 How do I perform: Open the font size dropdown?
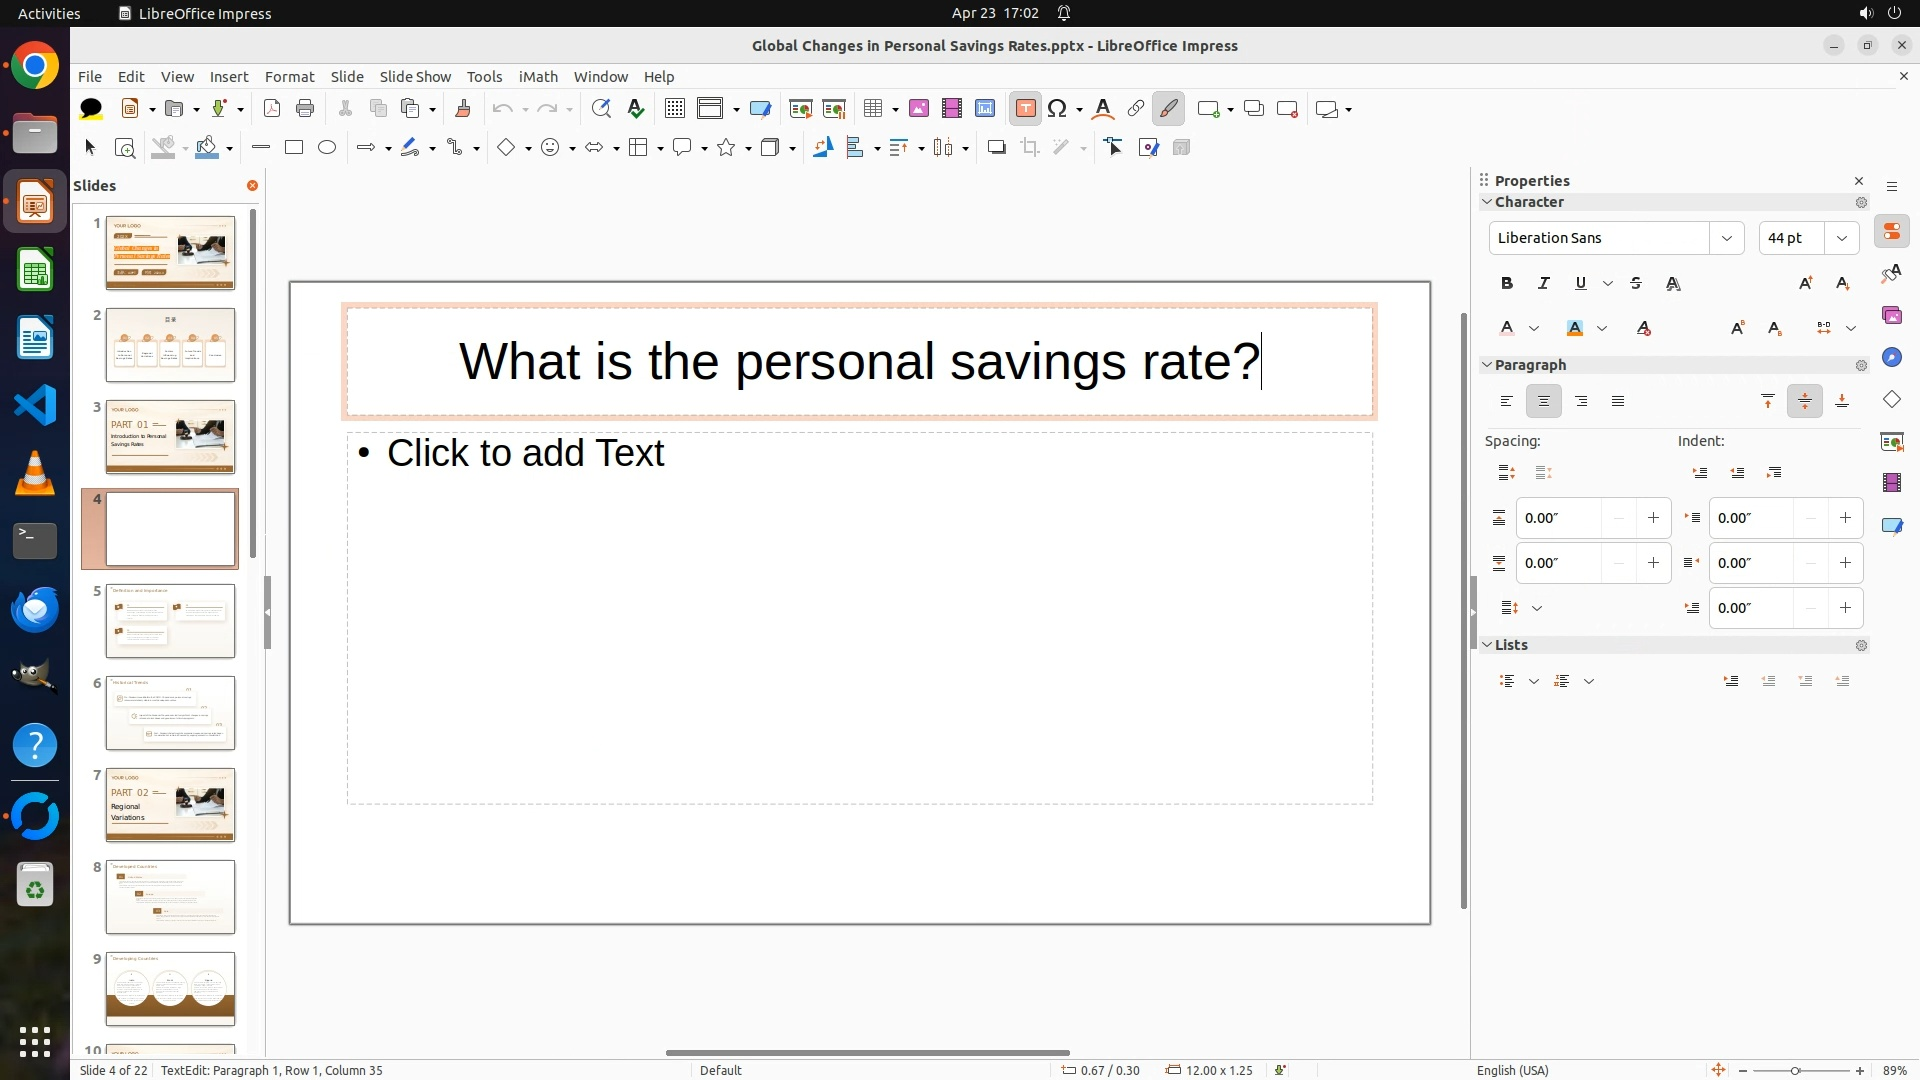pos(1841,238)
